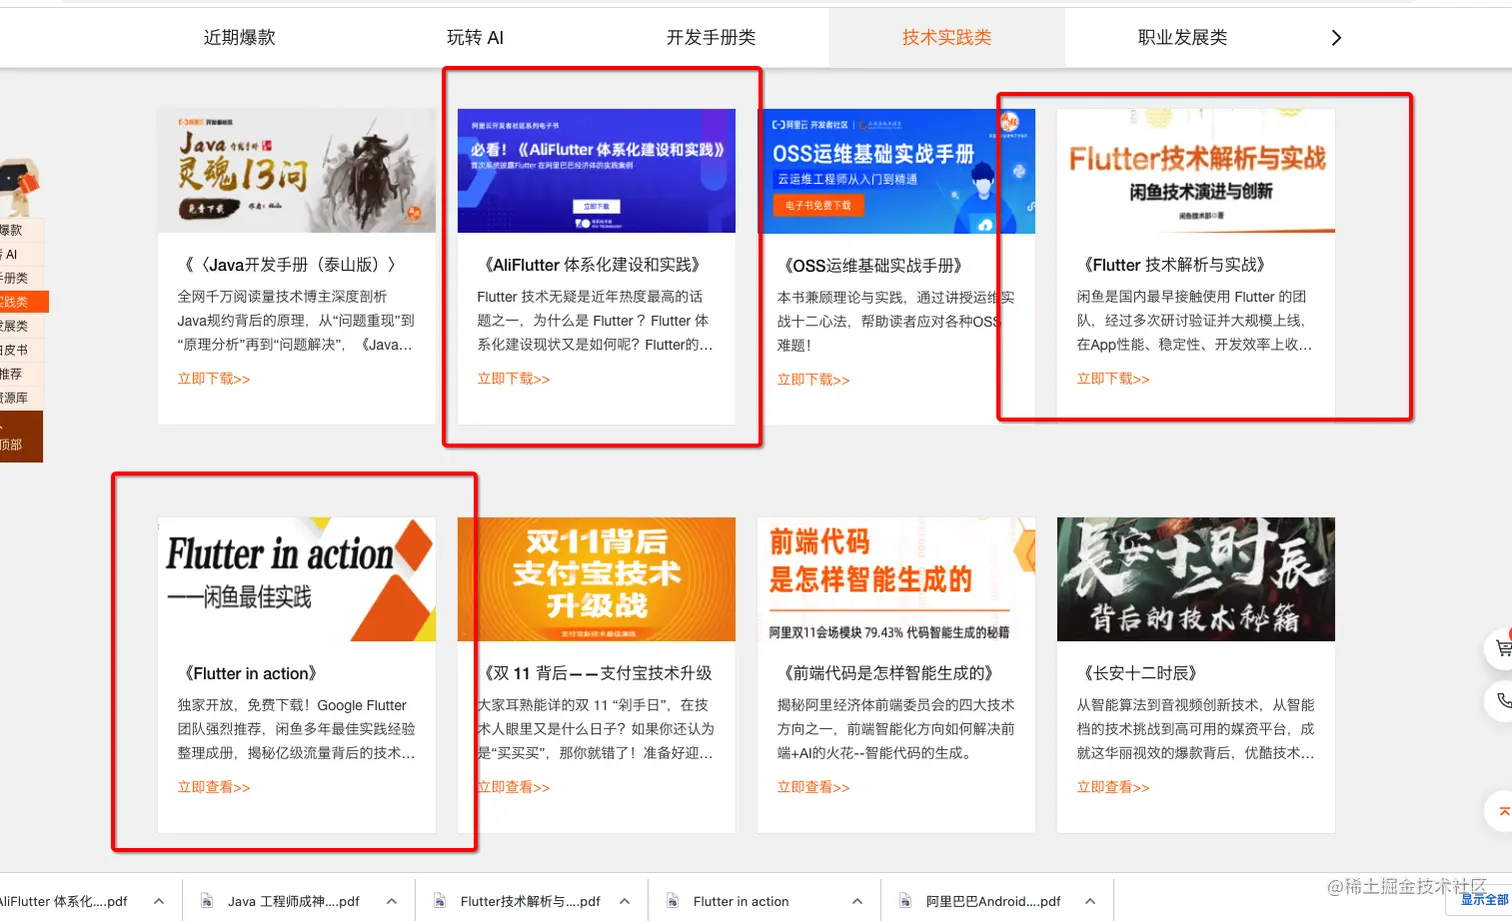This screenshot has height=921, width=1512.
Task: Switch to the 近期爆款 tab
Action: pyautogui.click(x=239, y=38)
